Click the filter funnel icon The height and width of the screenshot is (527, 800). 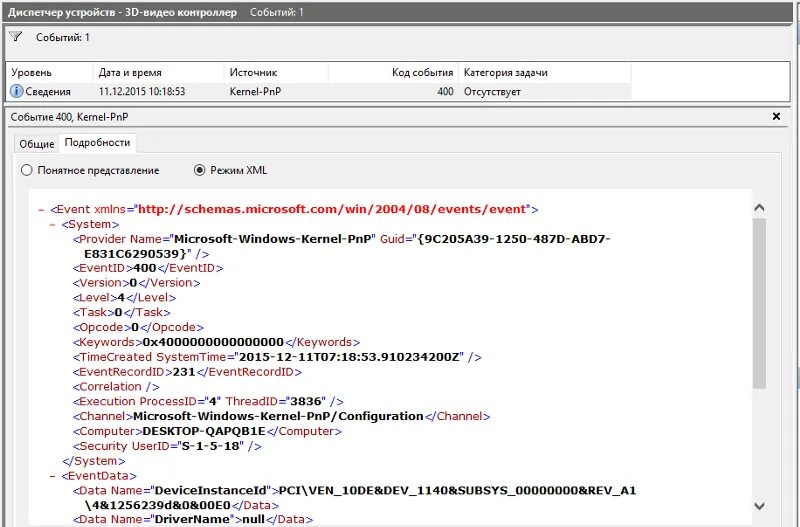(16, 36)
